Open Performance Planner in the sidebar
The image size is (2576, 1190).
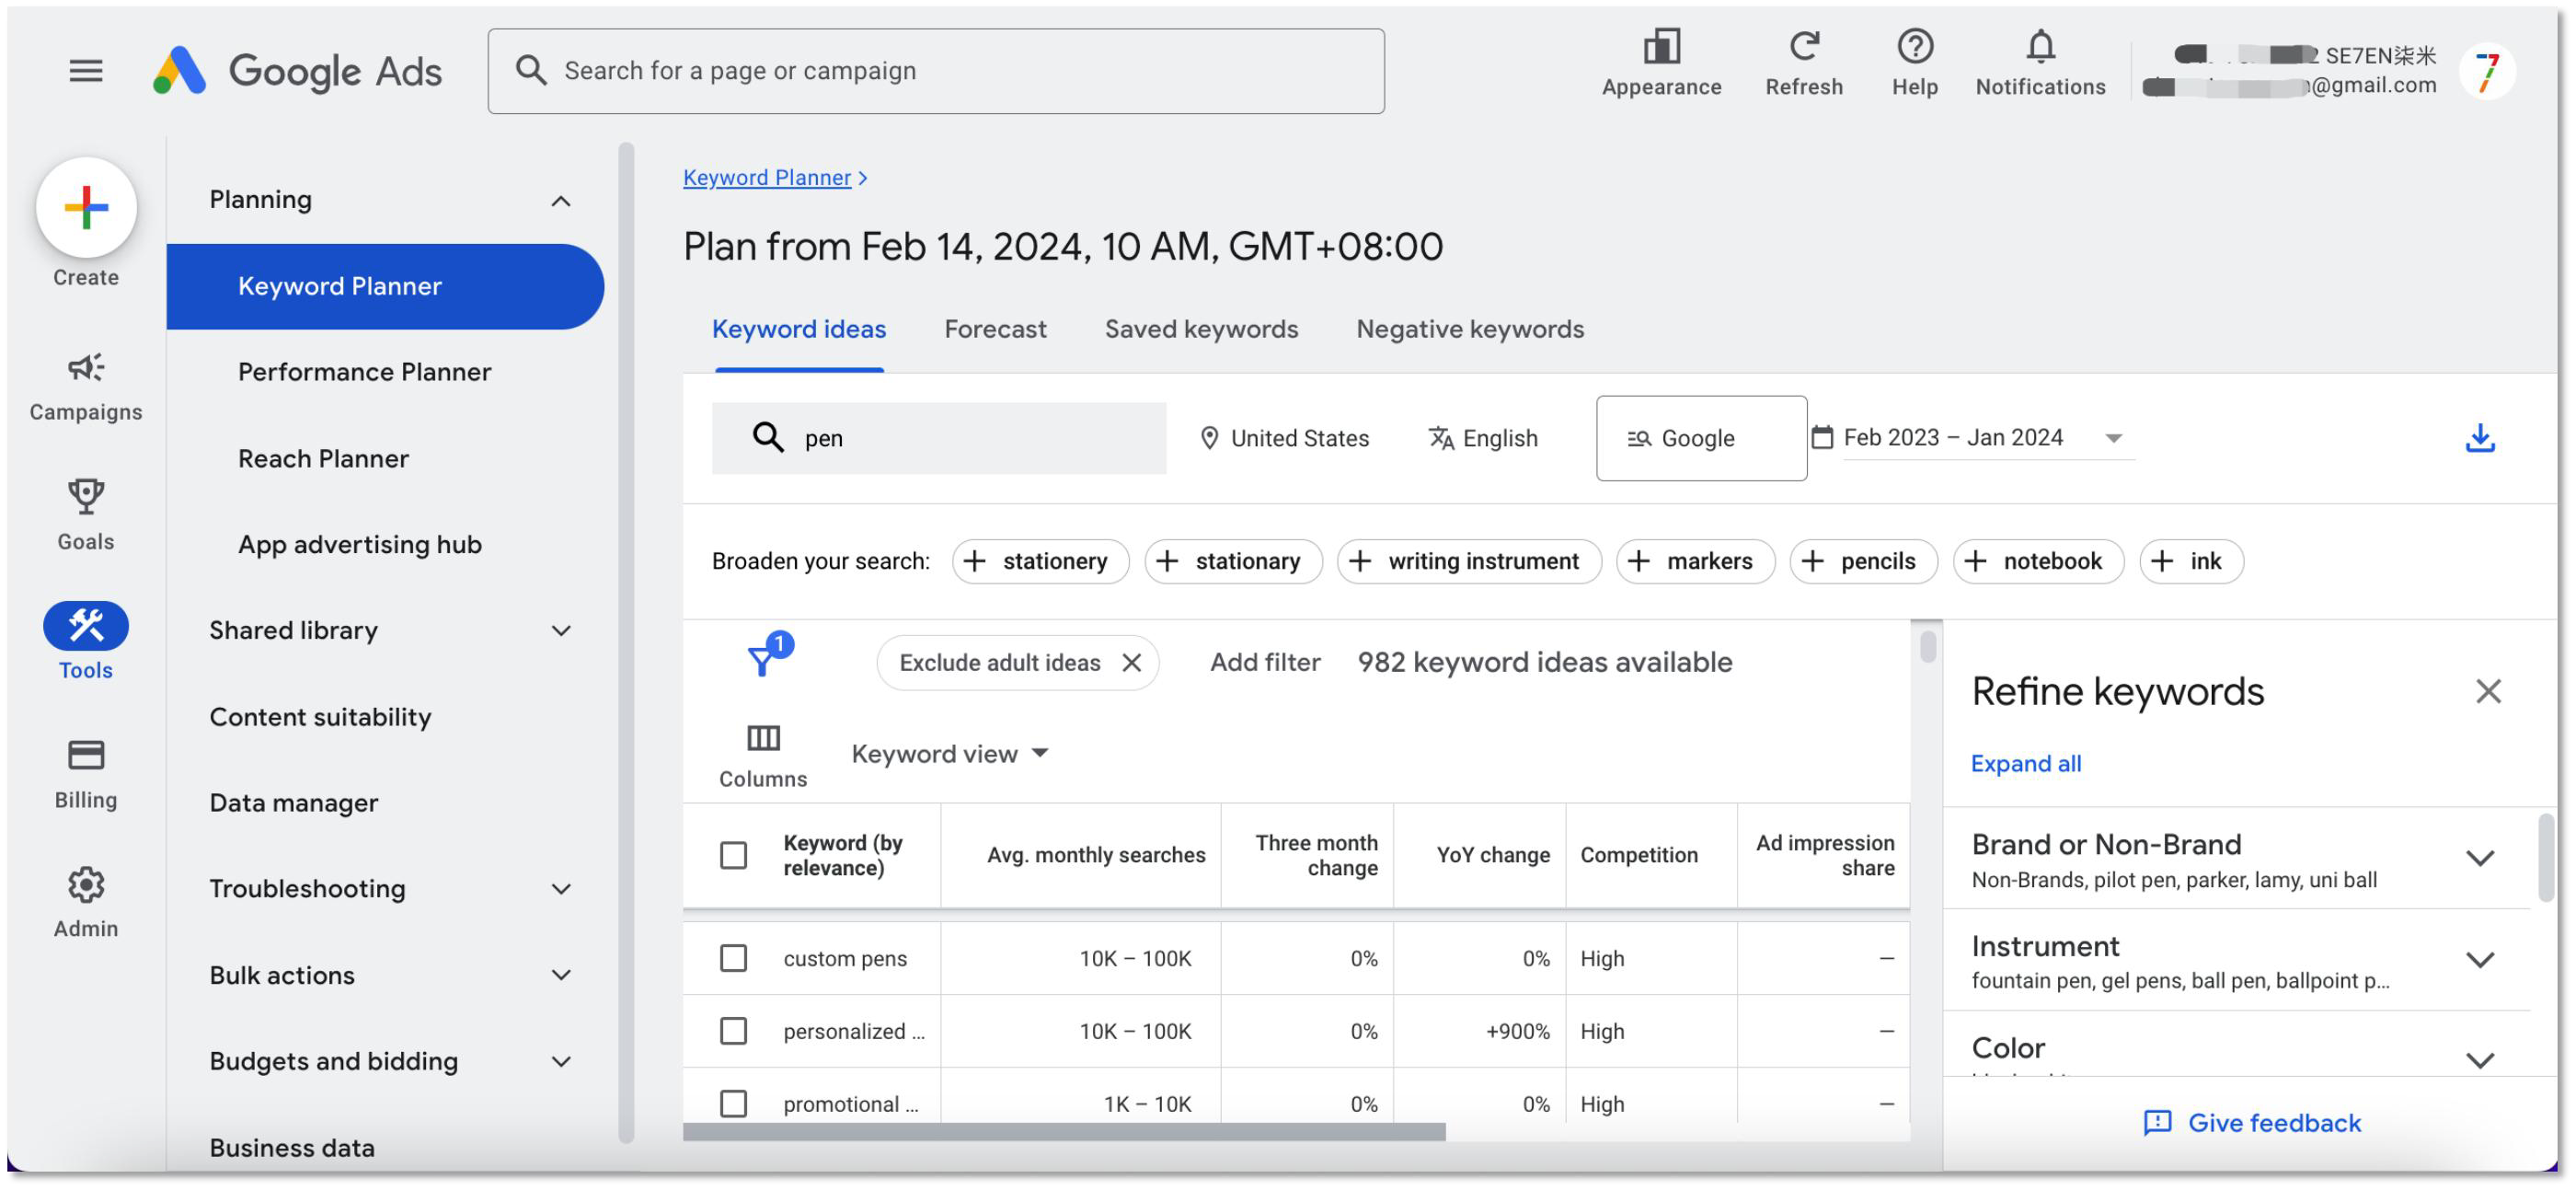(x=364, y=372)
